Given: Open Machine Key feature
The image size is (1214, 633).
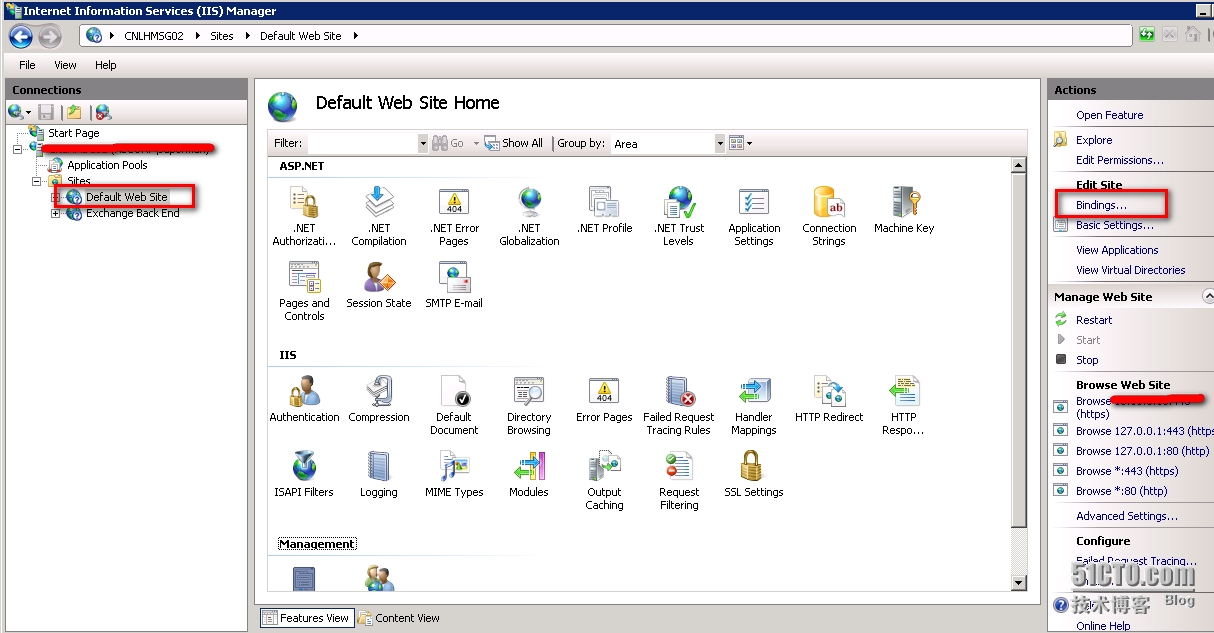Looking at the screenshot, I should (x=904, y=210).
